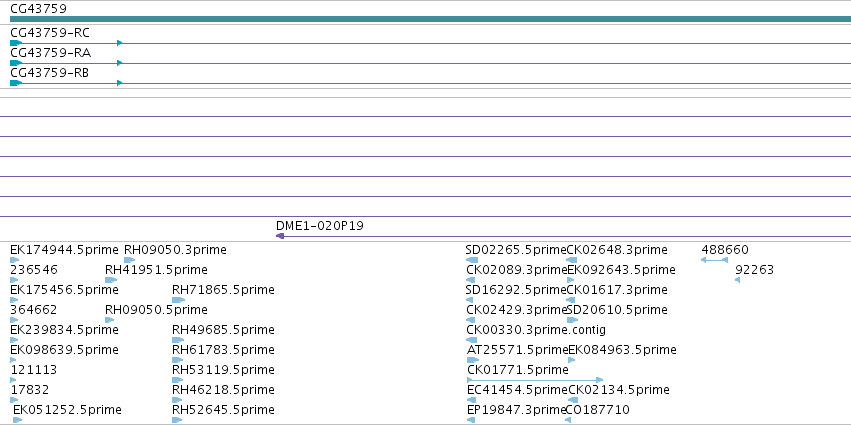Select CK02429.3prime EST label
The image size is (851, 425).
pos(517,310)
